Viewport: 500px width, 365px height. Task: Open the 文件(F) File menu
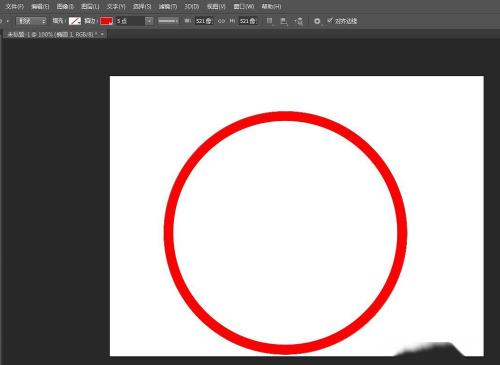15,6
